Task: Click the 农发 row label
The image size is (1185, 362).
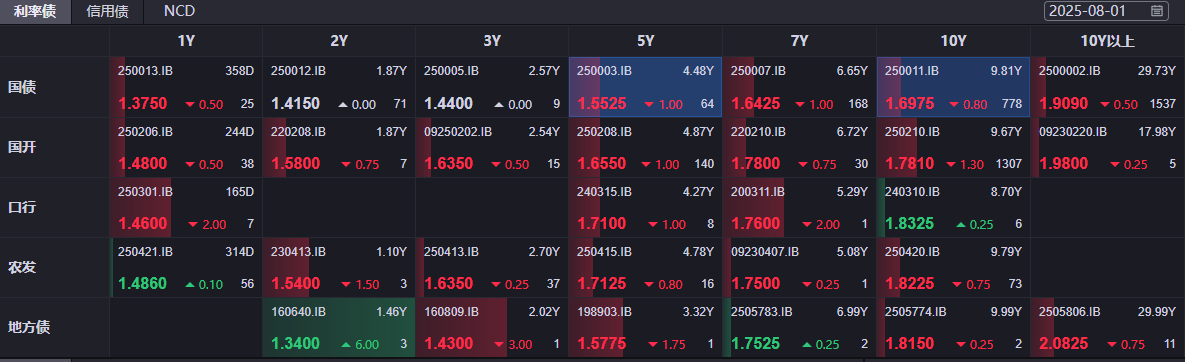Action: (22, 268)
